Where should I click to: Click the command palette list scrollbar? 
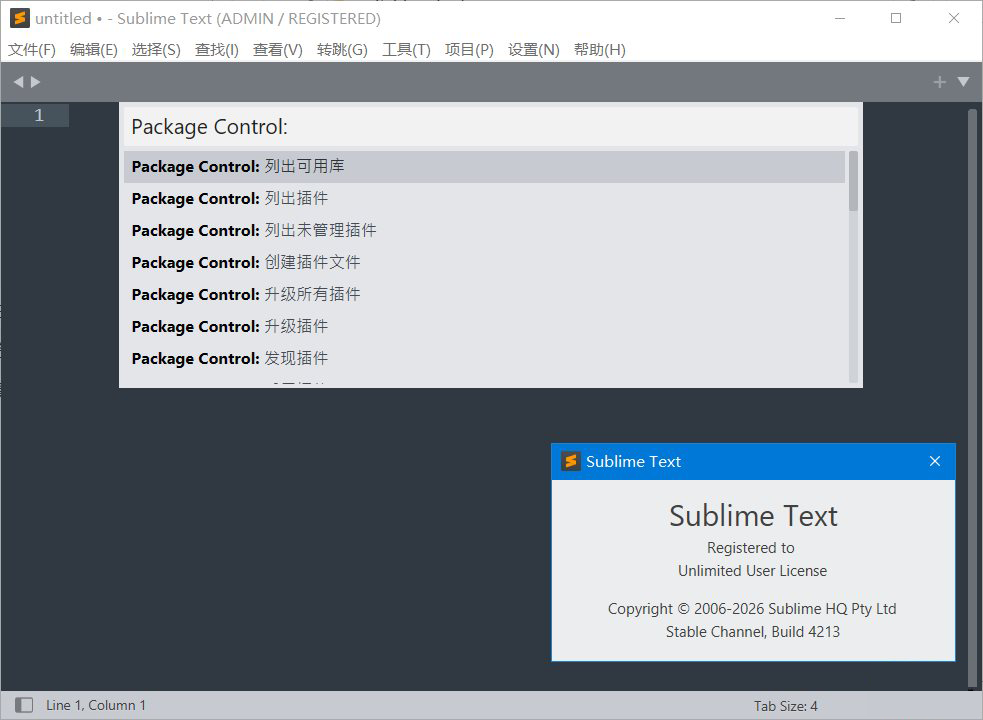click(x=853, y=181)
